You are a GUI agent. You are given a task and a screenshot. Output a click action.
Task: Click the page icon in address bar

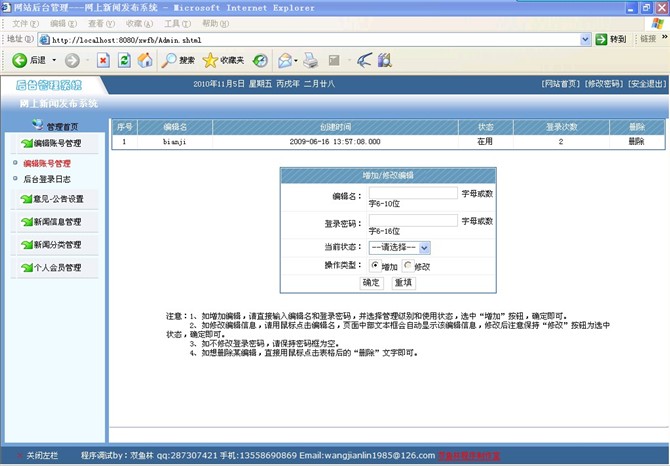tap(44, 40)
